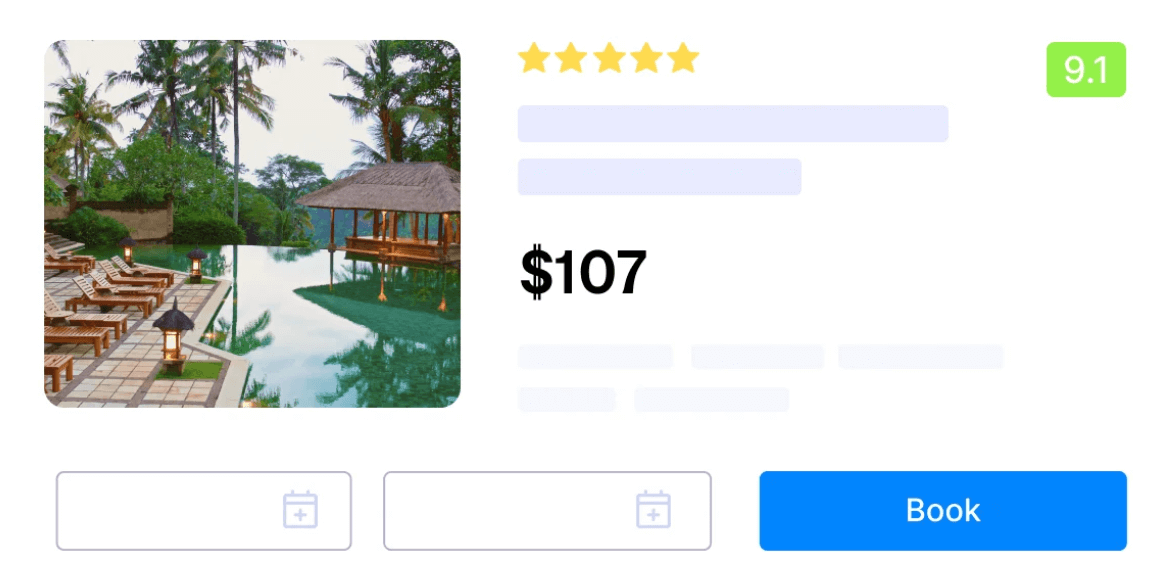The image size is (1162, 588).
Task: Click the second amenity tag in top row
Action: pyautogui.click(x=757, y=357)
